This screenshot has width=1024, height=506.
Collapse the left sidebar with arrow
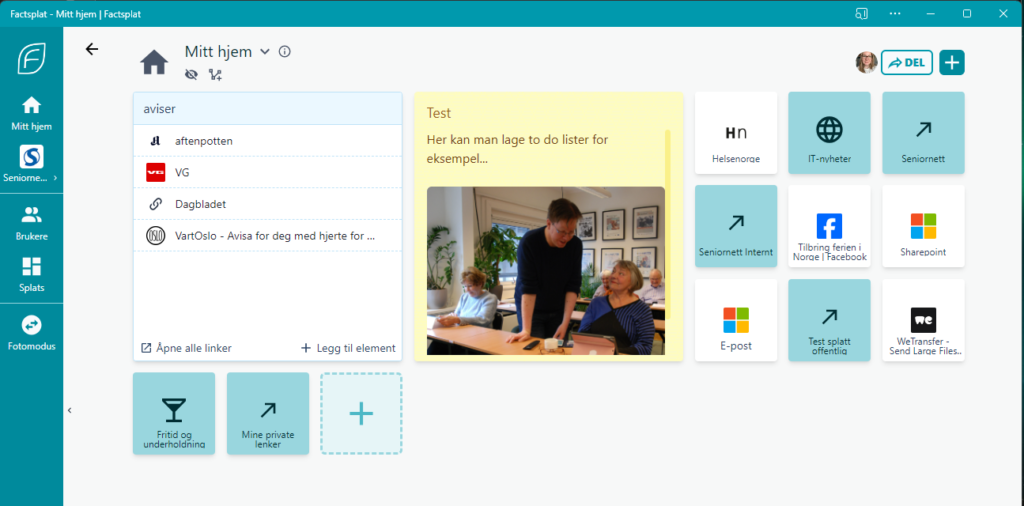click(69, 410)
